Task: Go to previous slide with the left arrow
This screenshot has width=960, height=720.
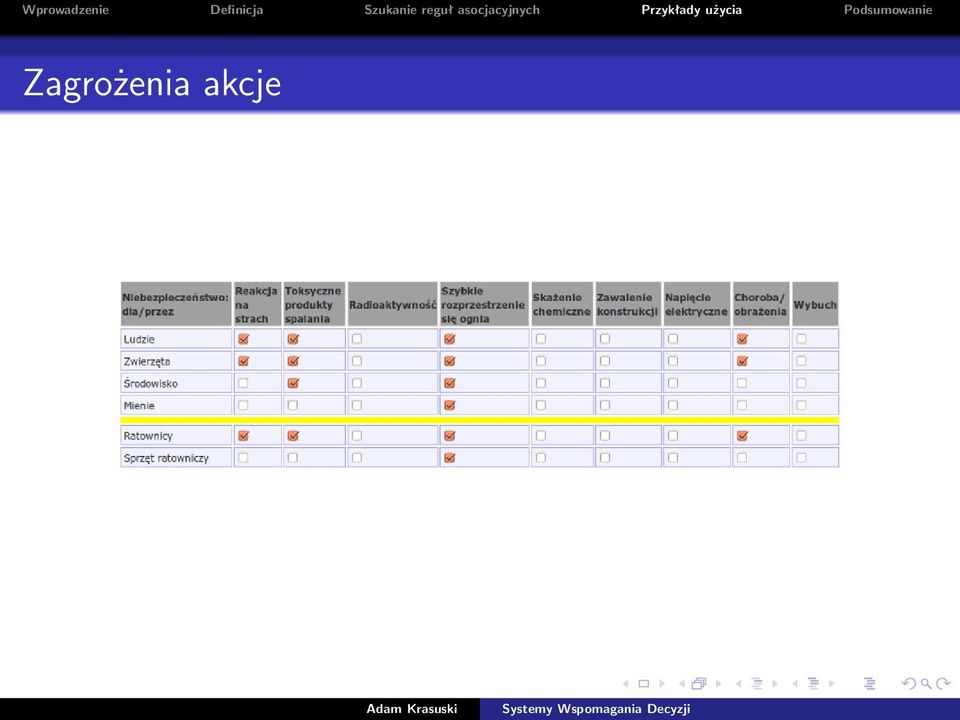Action: 626,684
